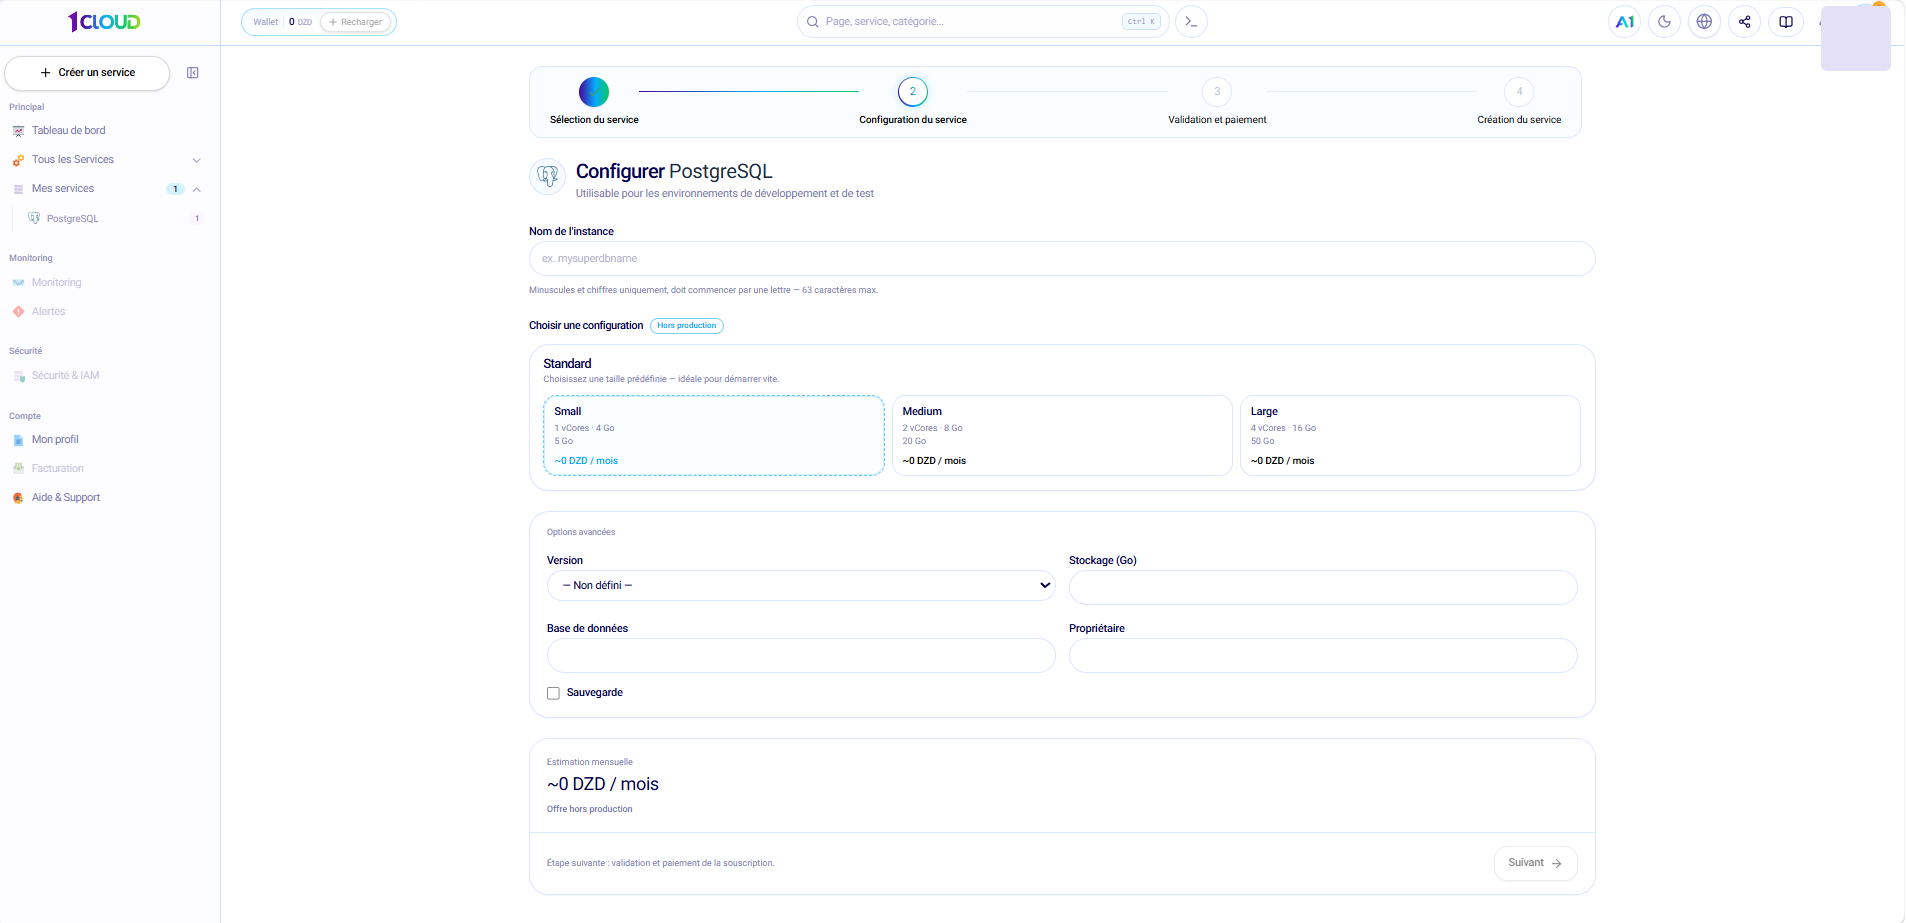Enable the Sauvegarde checkbox
The width and height of the screenshot is (1906, 923).
click(x=553, y=693)
